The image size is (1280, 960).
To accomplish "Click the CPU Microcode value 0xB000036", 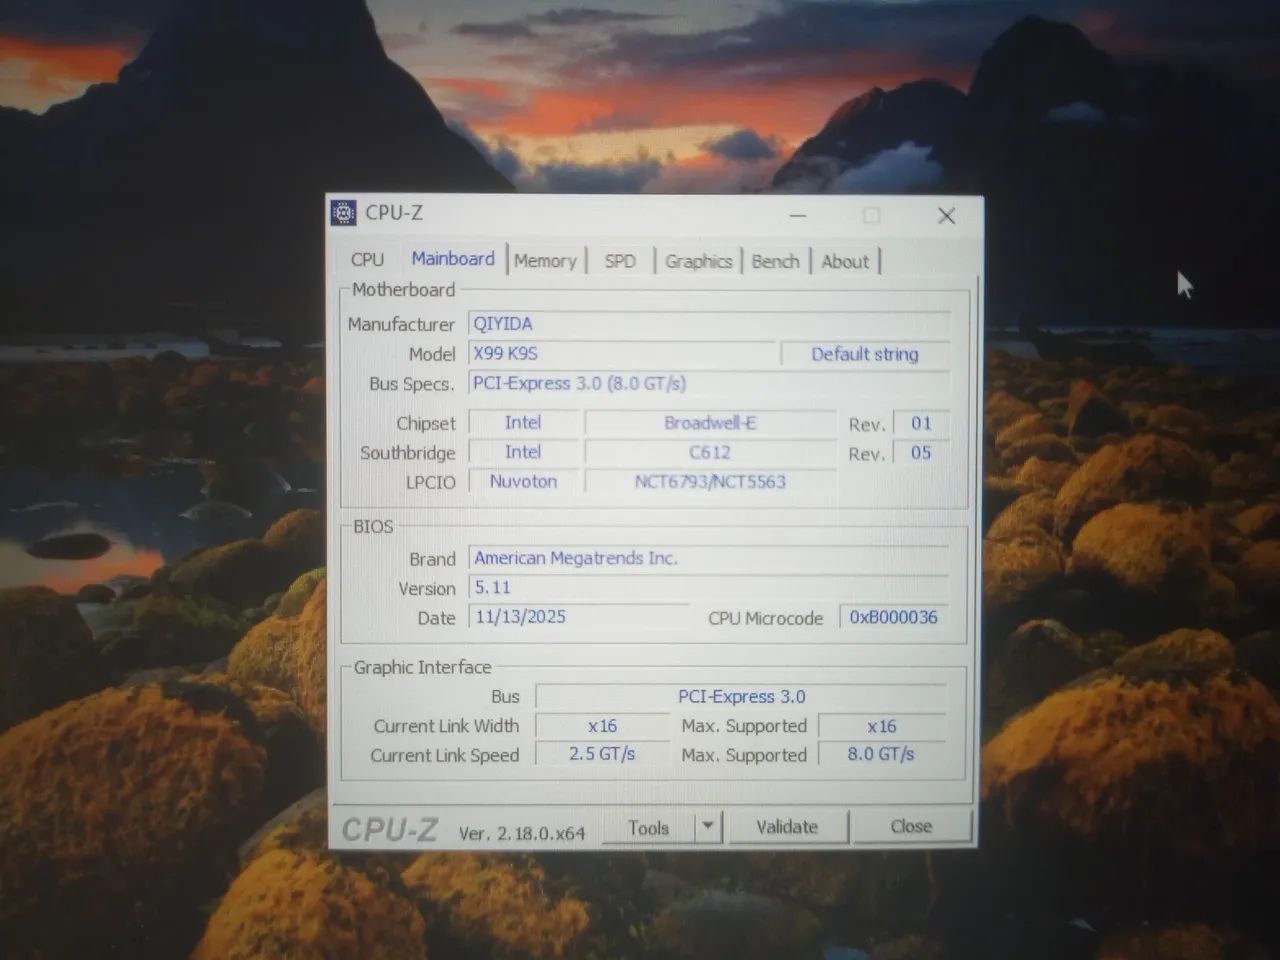I will [893, 617].
